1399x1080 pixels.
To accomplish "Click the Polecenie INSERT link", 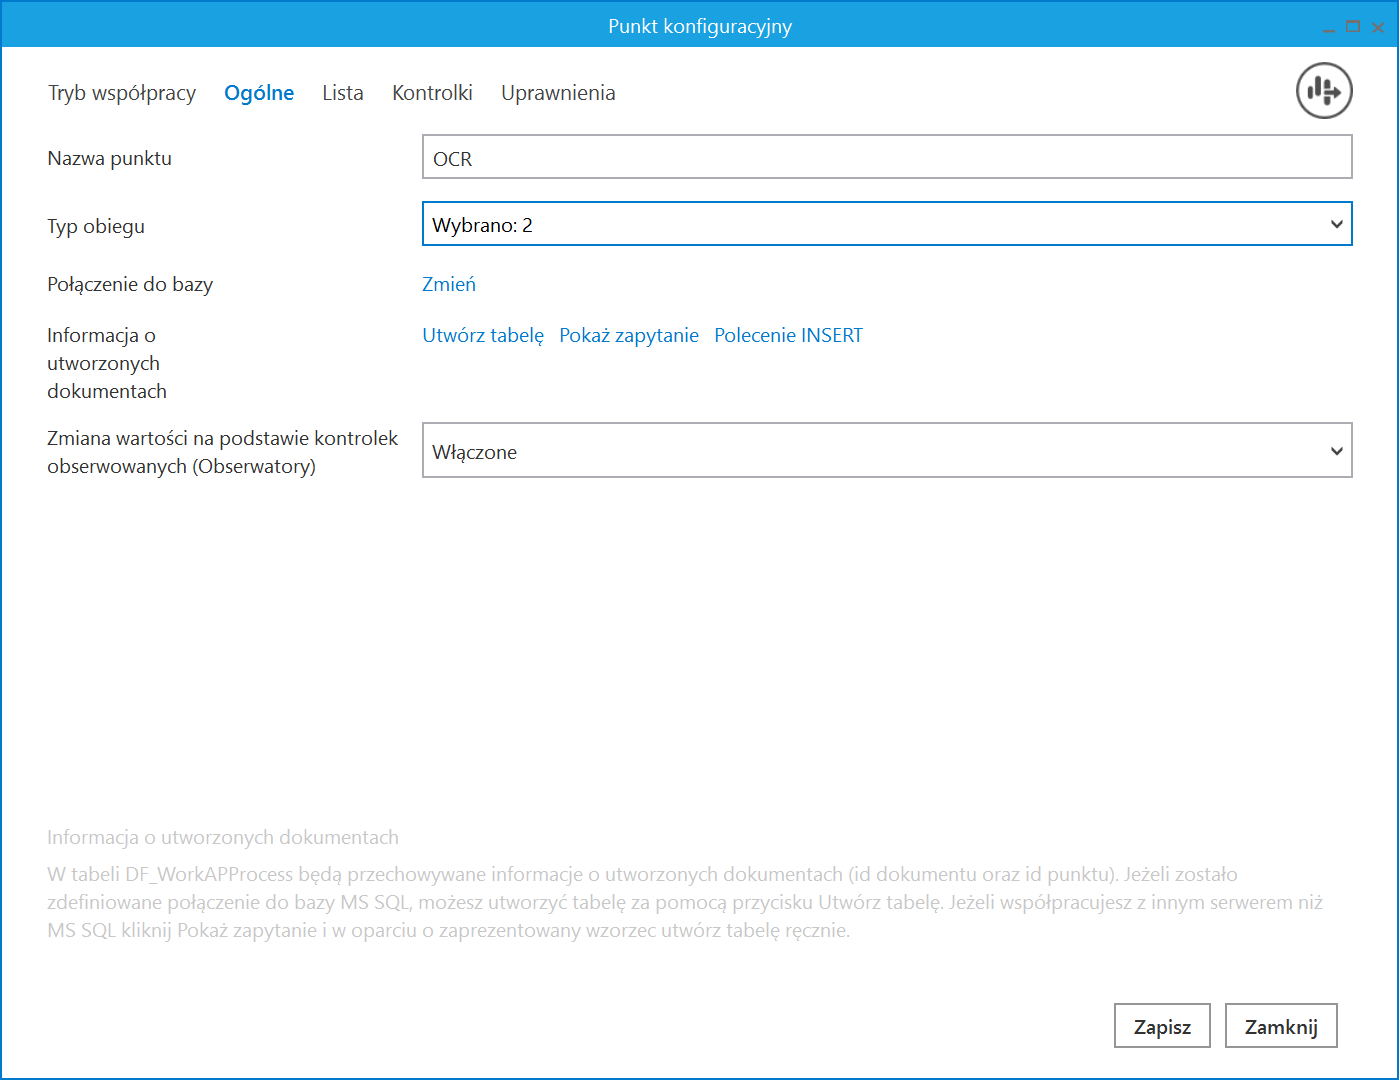I will [788, 335].
